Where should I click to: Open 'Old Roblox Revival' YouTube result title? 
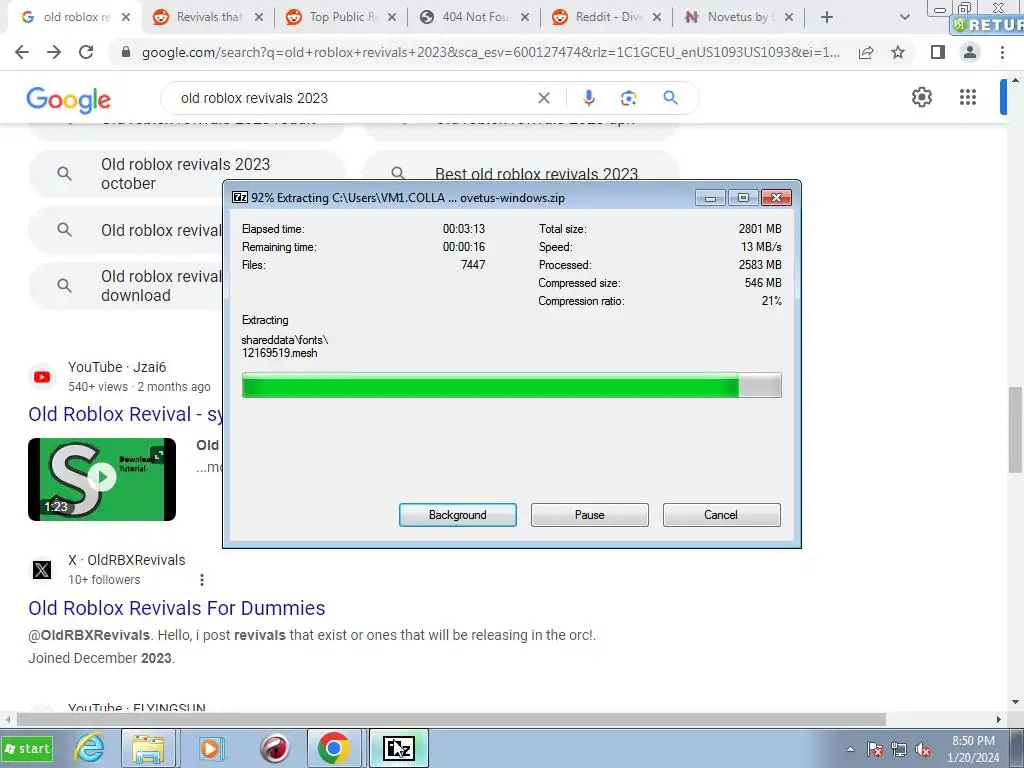coord(125,414)
